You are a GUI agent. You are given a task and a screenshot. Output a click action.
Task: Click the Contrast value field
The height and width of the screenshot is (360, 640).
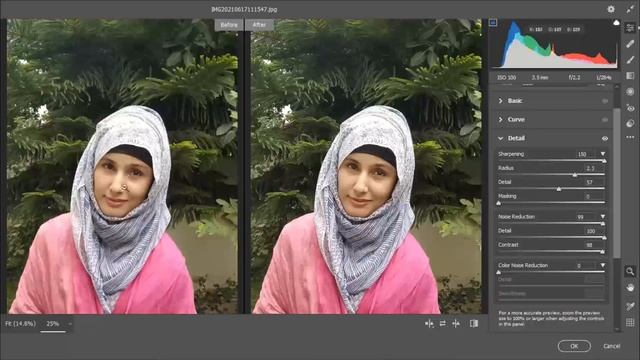[x=594, y=245]
